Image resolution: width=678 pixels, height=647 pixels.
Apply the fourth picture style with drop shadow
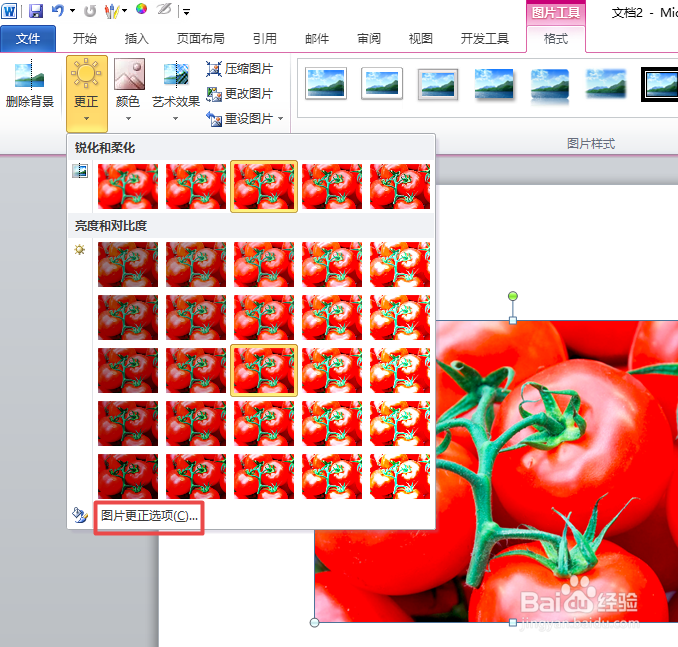[494, 84]
